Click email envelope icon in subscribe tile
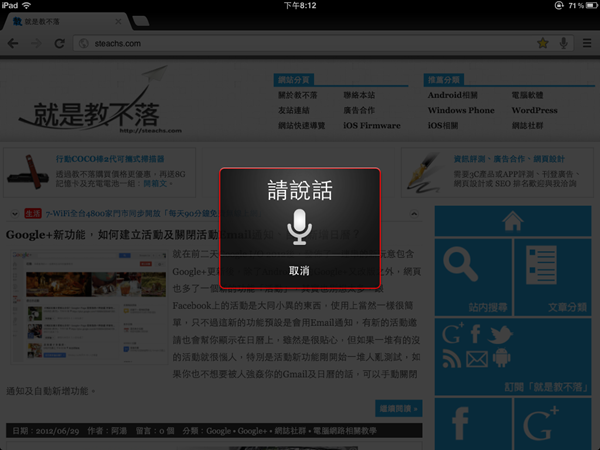This screenshot has height=450, width=600. click(477, 359)
